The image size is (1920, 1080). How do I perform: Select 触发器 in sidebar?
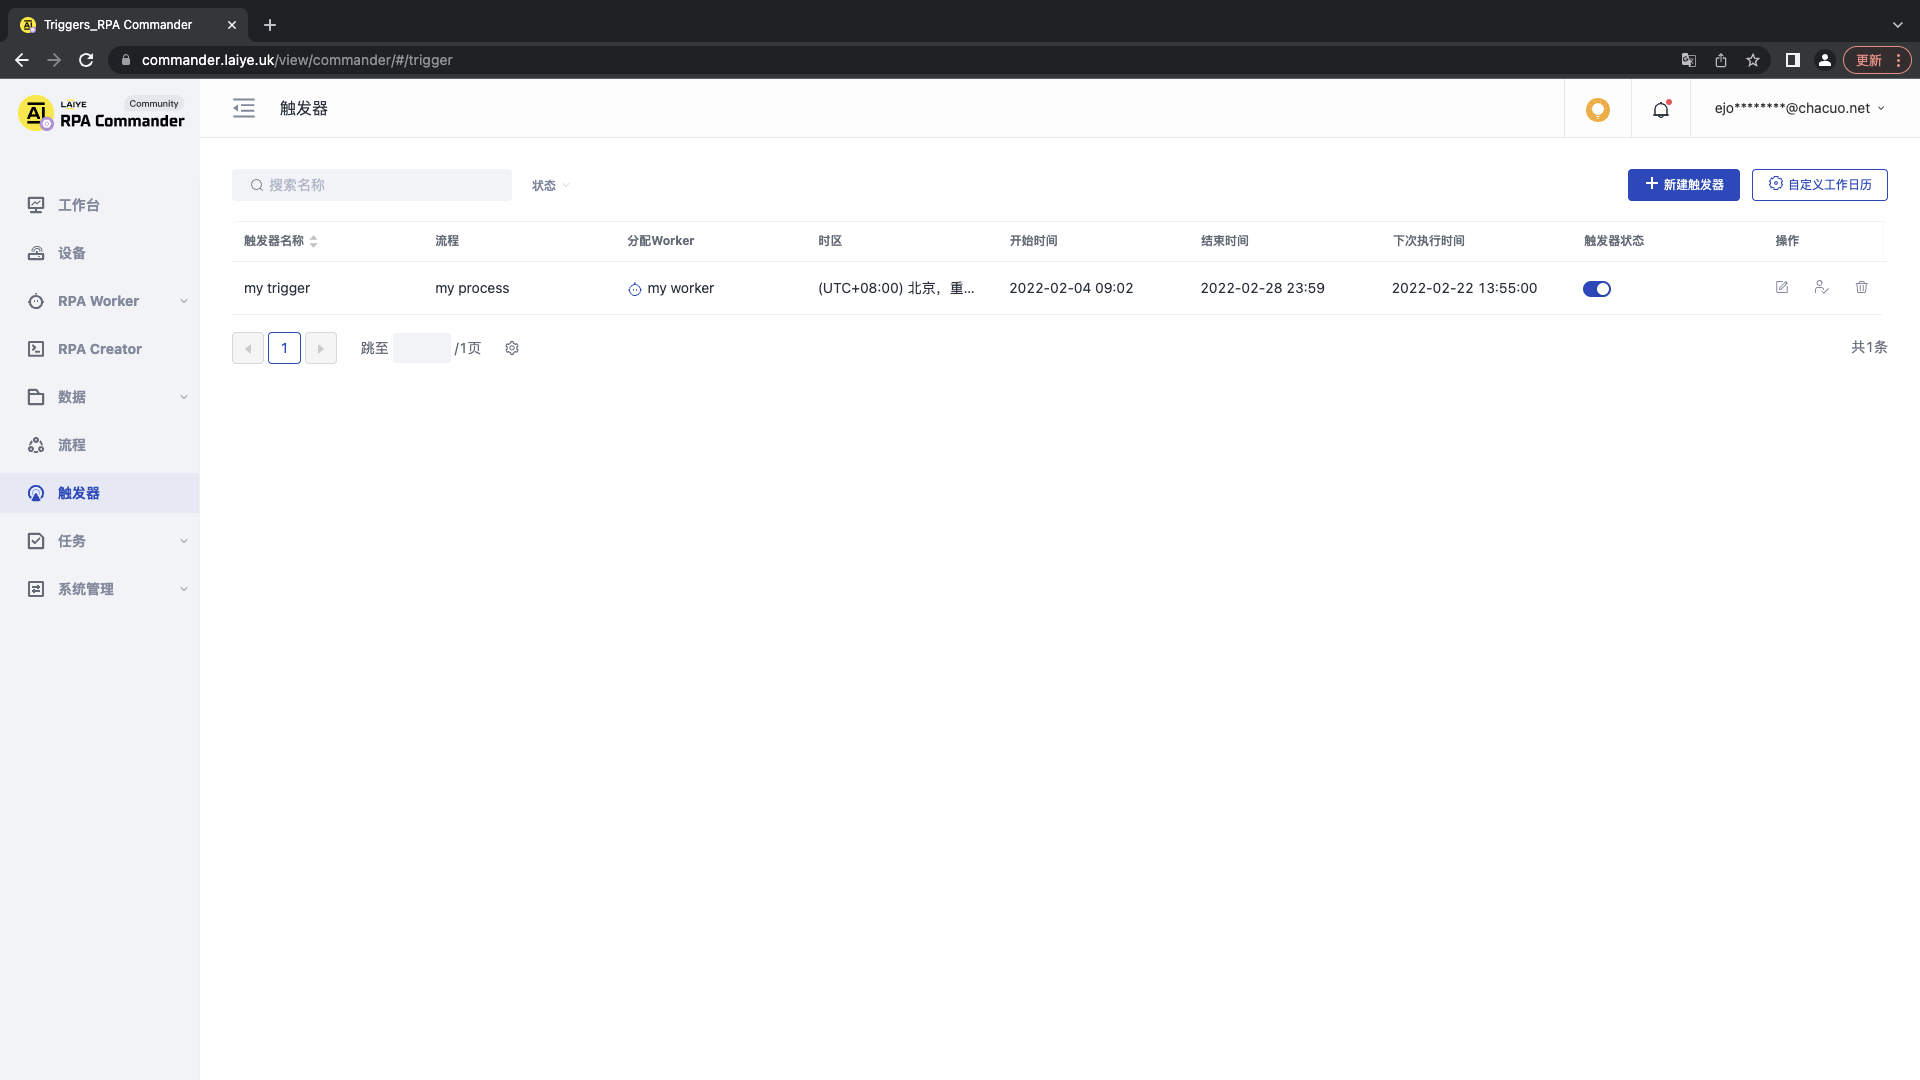coord(100,493)
